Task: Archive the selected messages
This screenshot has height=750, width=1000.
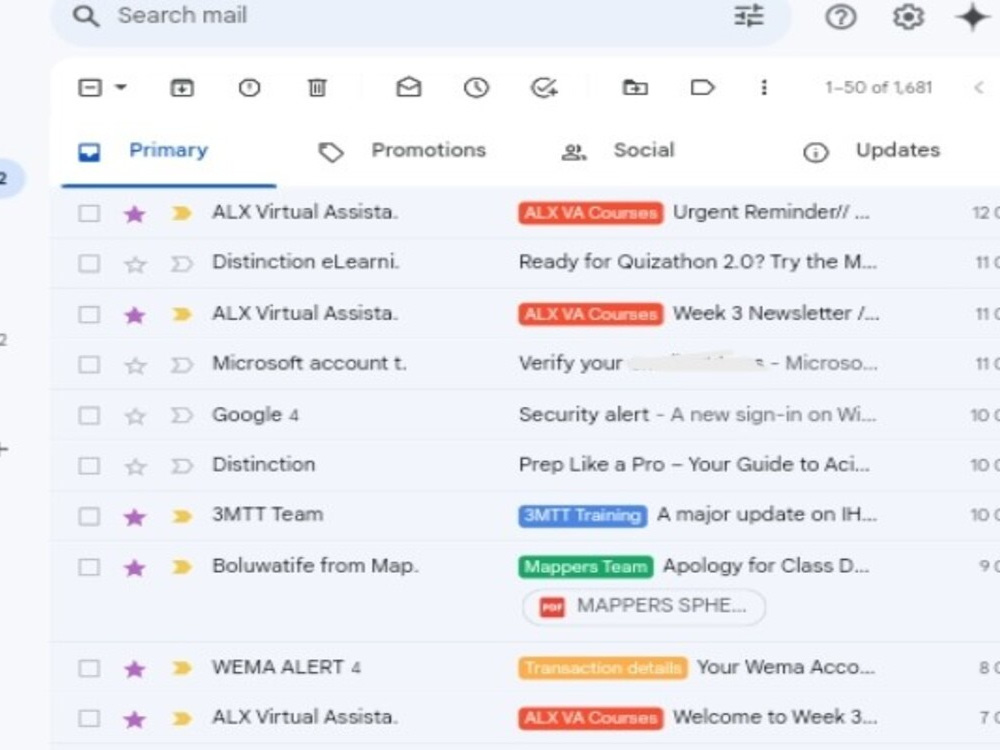Action: click(x=182, y=87)
